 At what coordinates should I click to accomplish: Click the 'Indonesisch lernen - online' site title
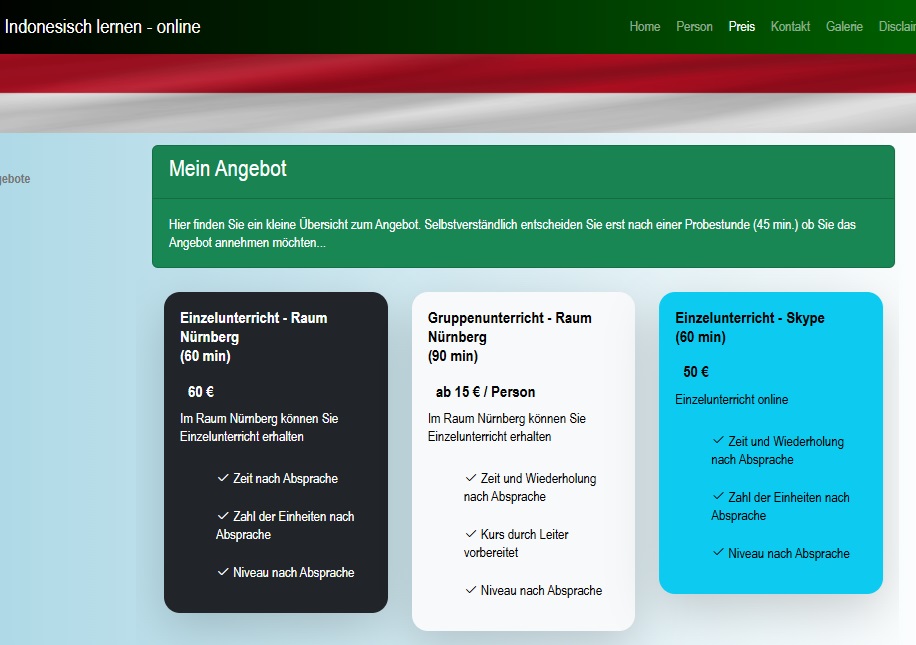coord(103,27)
